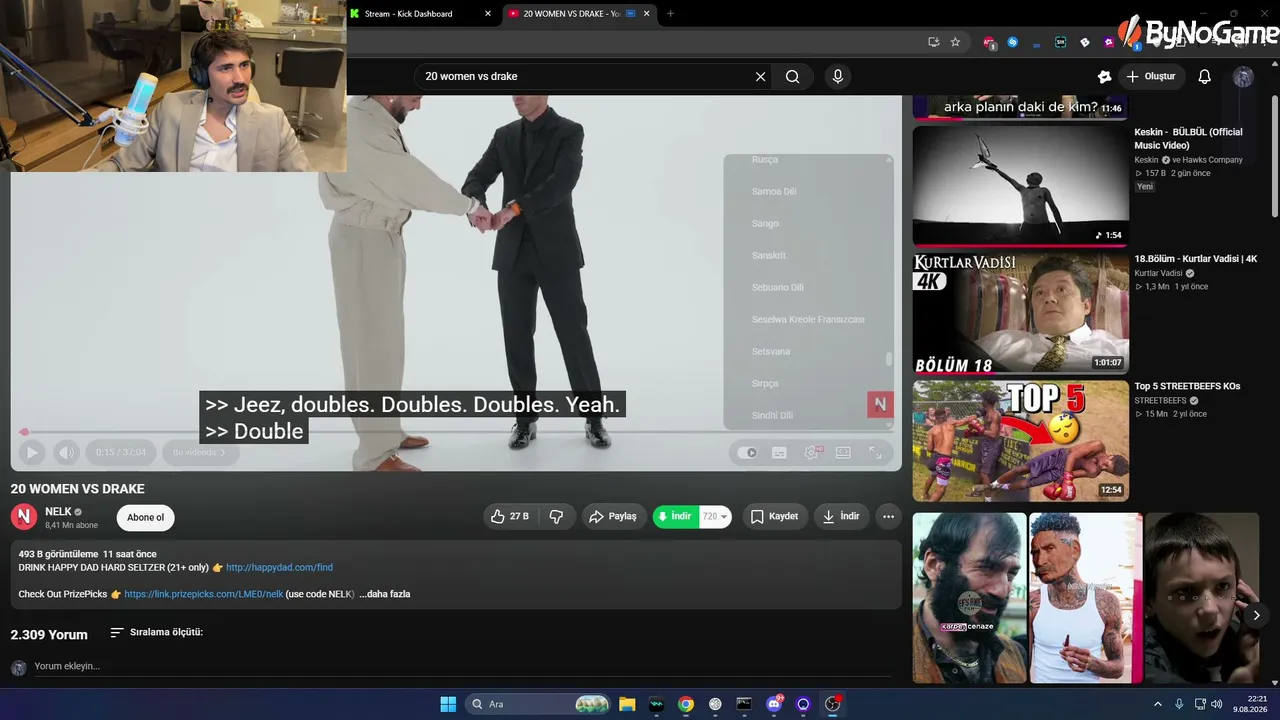Image resolution: width=1280 pixels, height=720 pixels.
Task: Click the green İndir download button
Action: point(676,517)
